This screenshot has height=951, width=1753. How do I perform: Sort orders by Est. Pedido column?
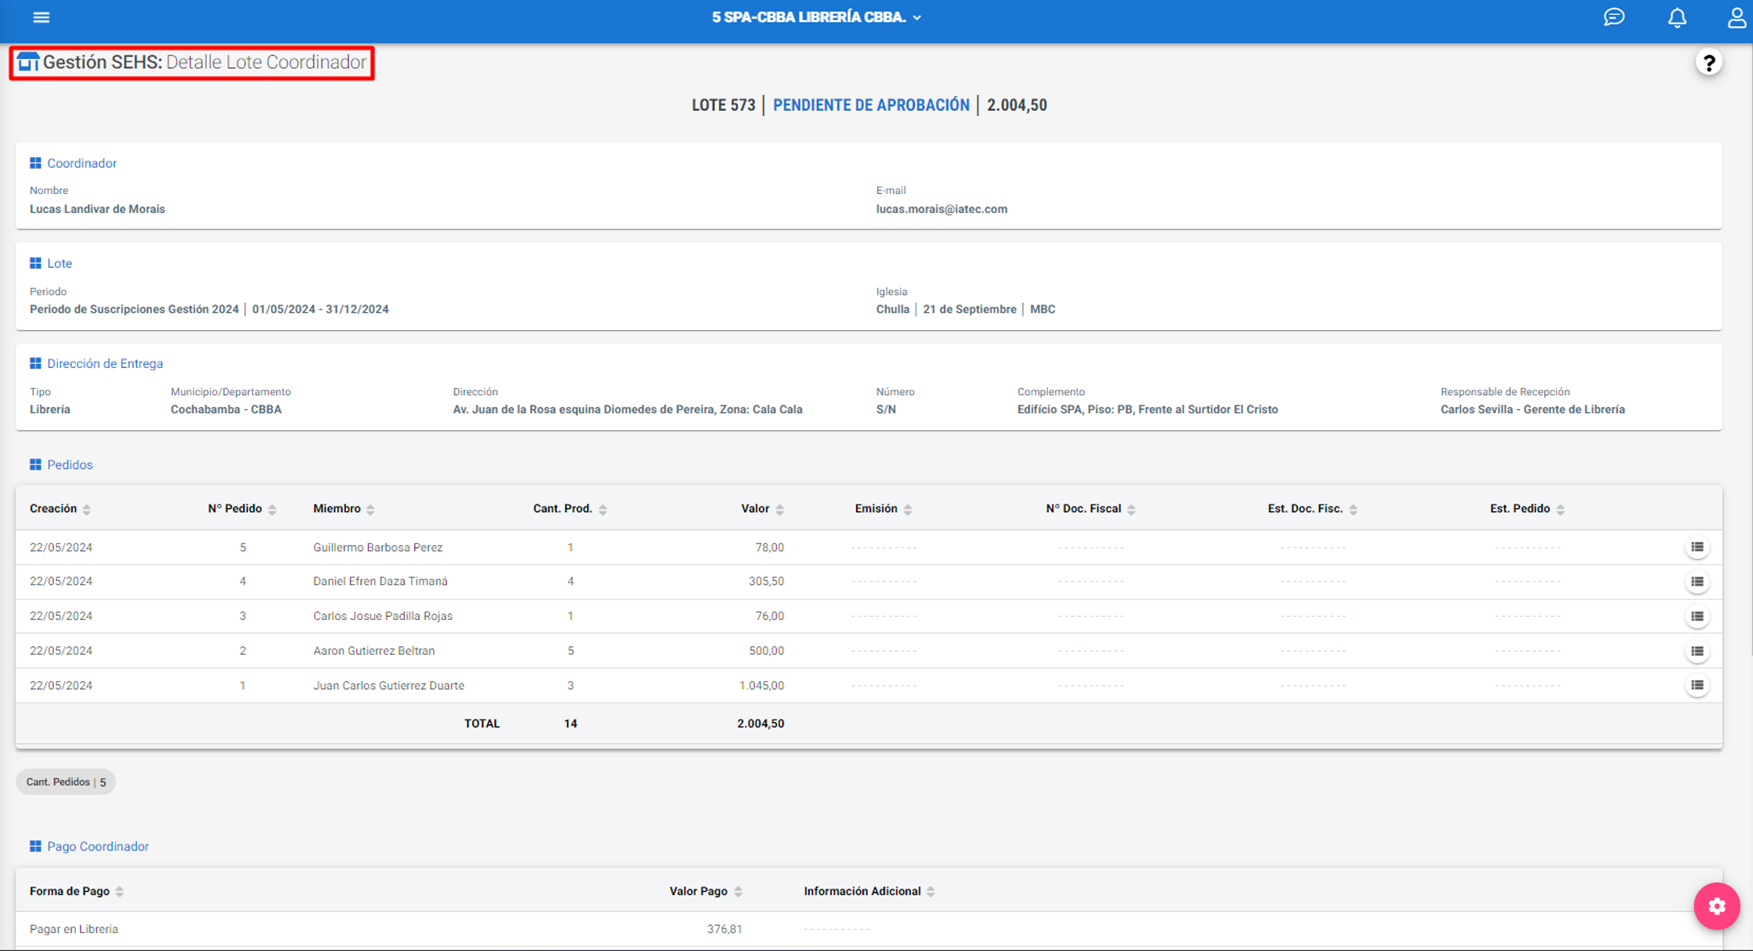[1527, 509]
